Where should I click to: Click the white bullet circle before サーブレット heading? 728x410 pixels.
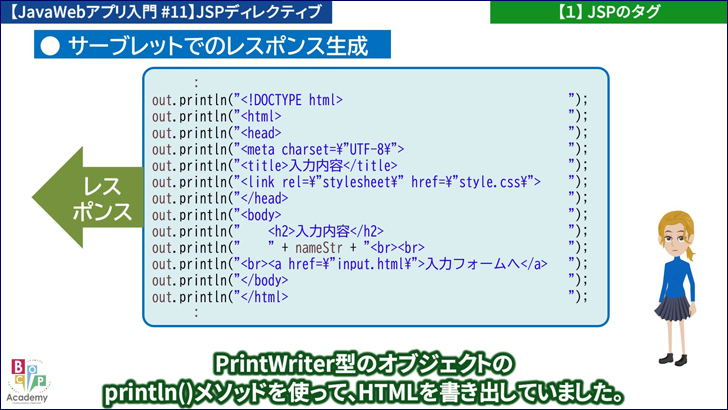pos(49,45)
